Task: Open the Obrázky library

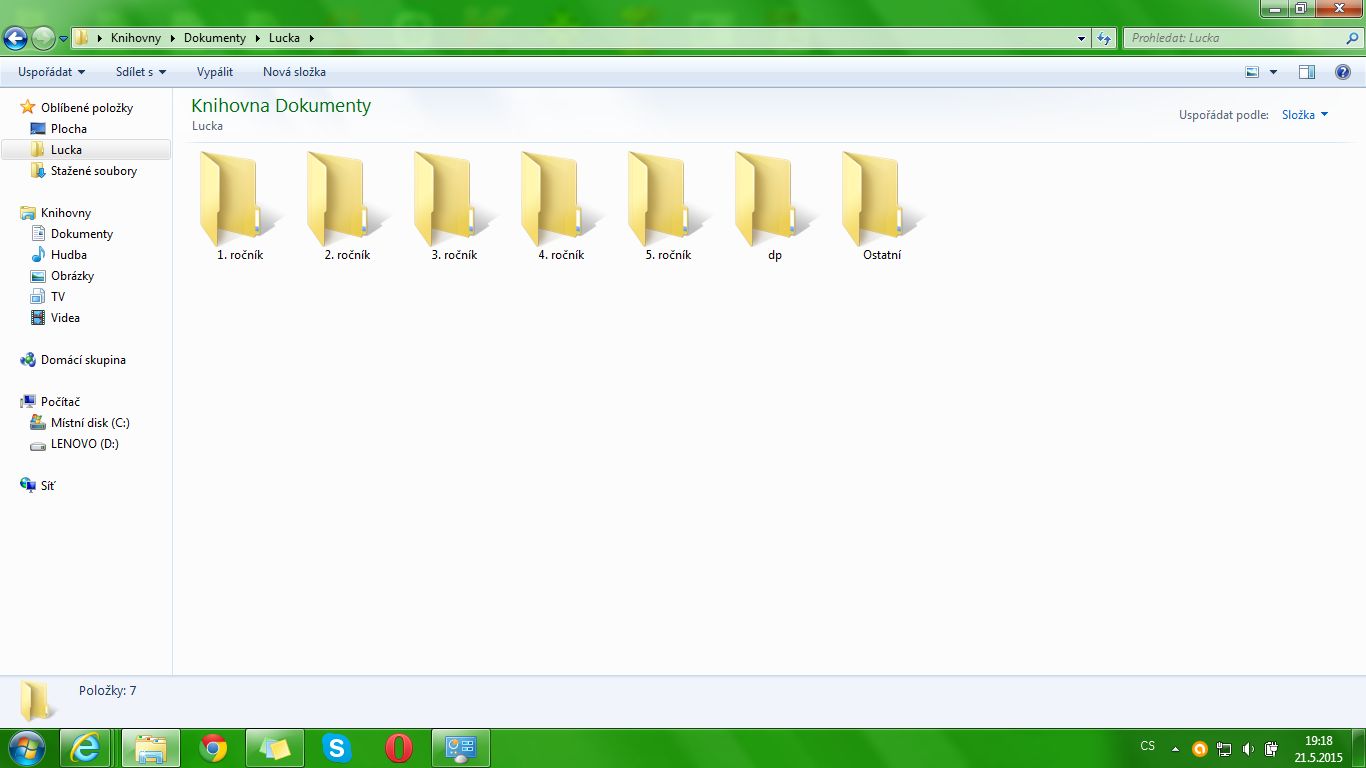Action: coord(72,275)
